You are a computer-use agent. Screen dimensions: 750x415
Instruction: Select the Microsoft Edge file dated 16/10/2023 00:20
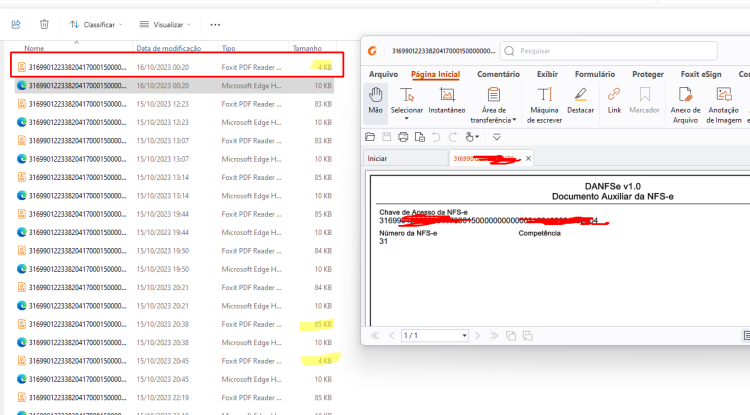tap(174, 86)
